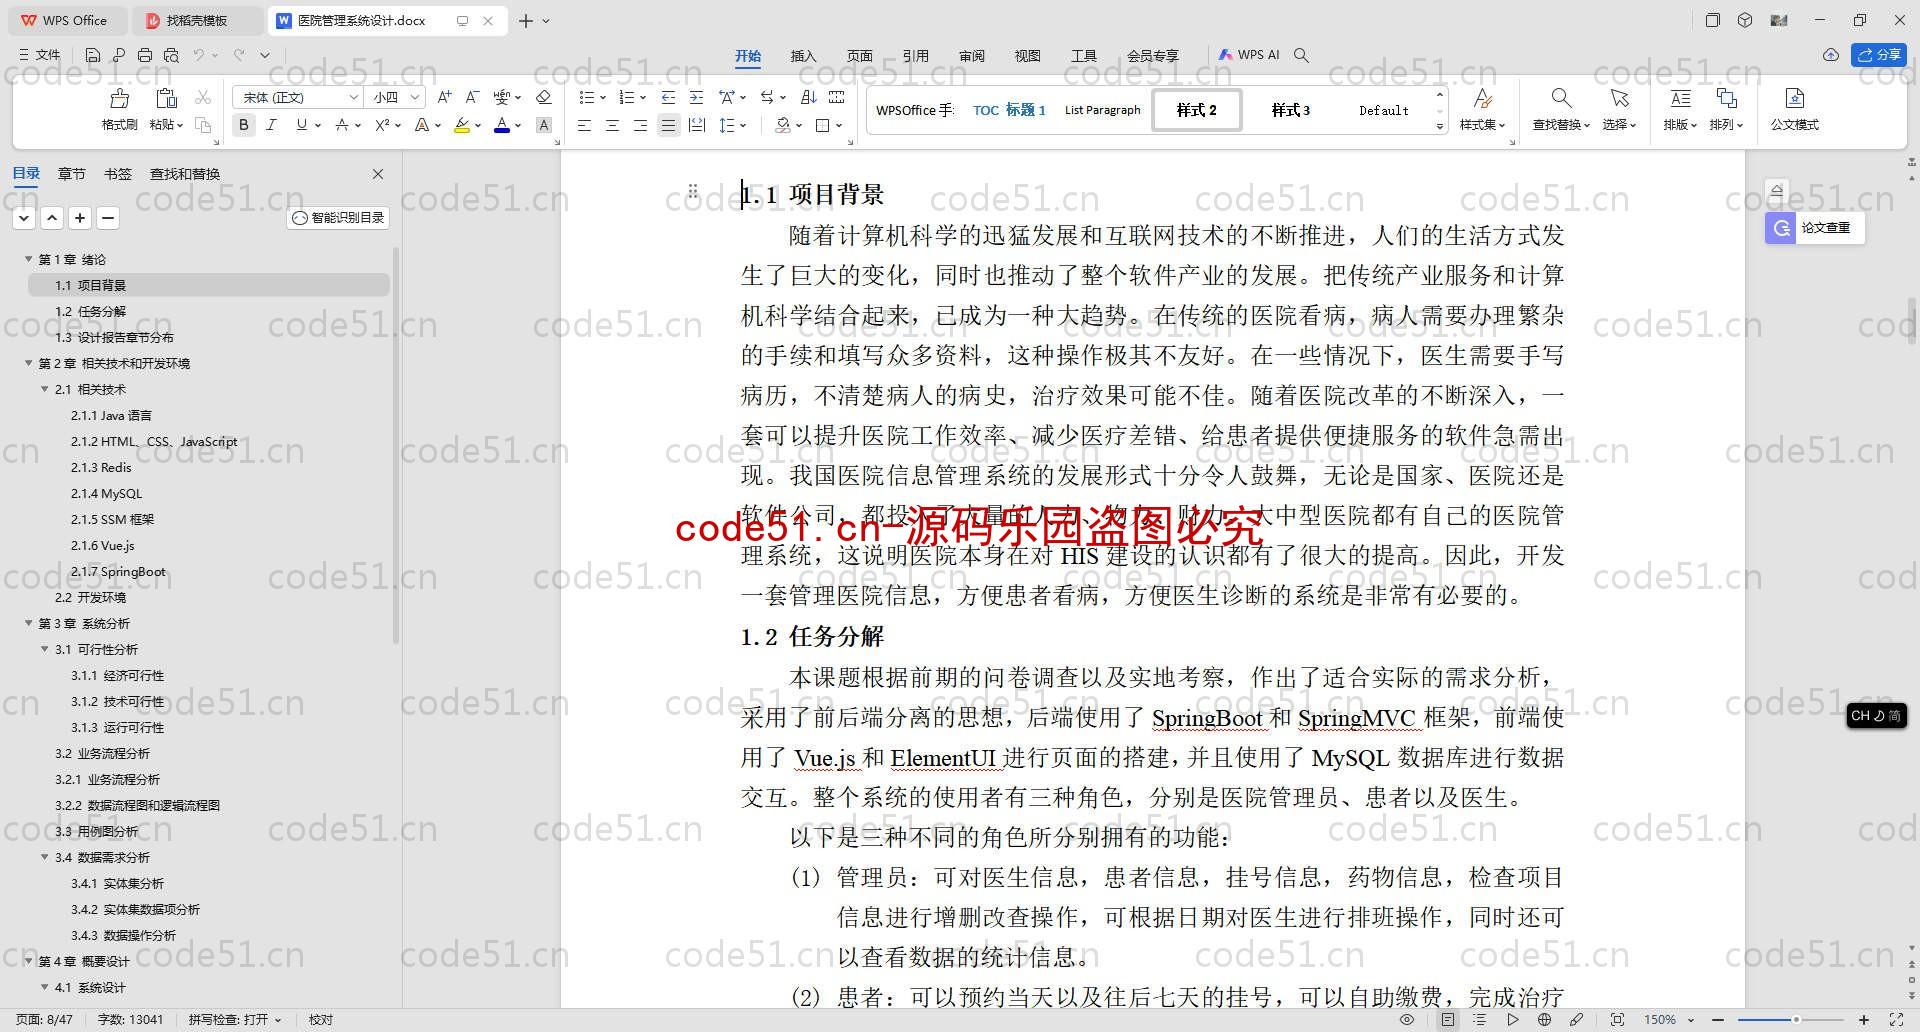Click the Sort (A-Z) icon

coord(809,97)
